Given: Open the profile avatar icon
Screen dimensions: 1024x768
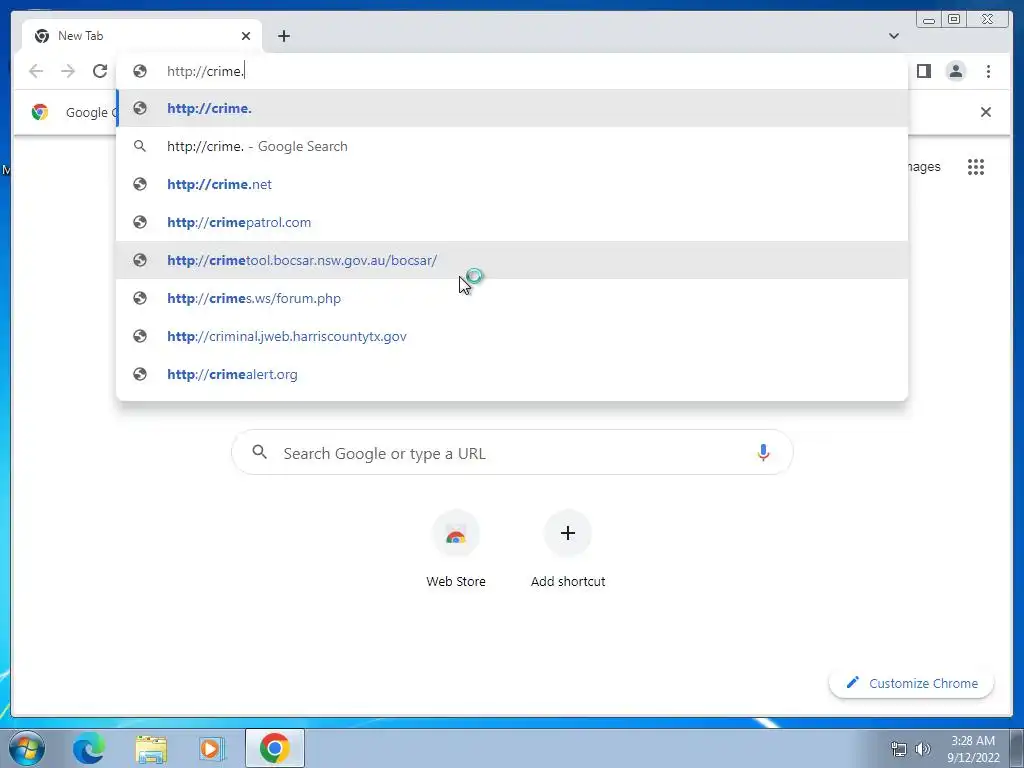Looking at the screenshot, I should pyautogui.click(x=955, y=71).
